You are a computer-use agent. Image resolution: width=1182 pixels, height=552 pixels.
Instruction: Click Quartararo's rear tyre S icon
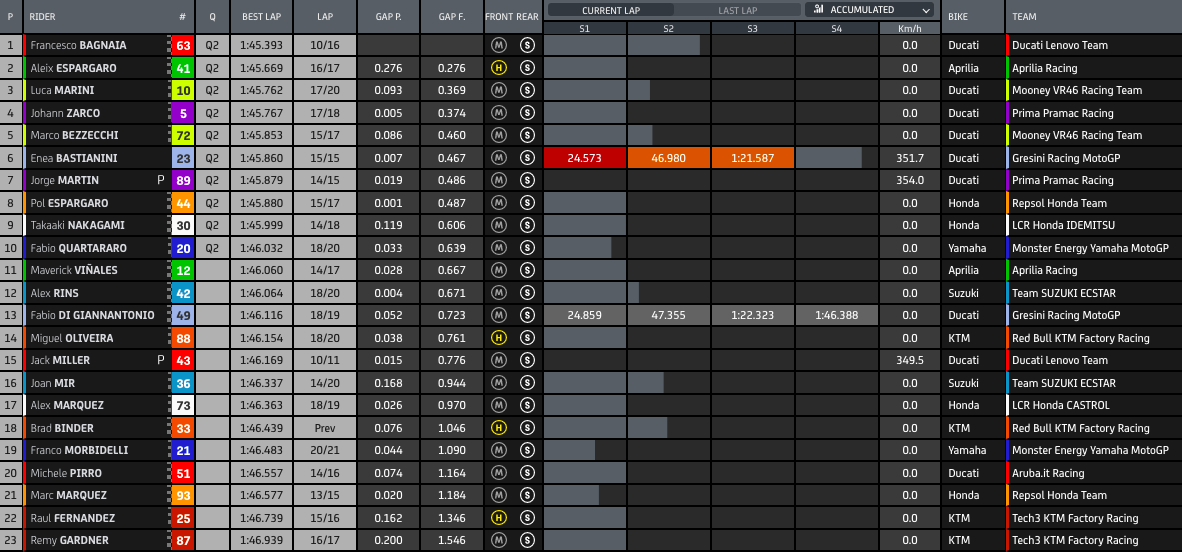point(527,248)
